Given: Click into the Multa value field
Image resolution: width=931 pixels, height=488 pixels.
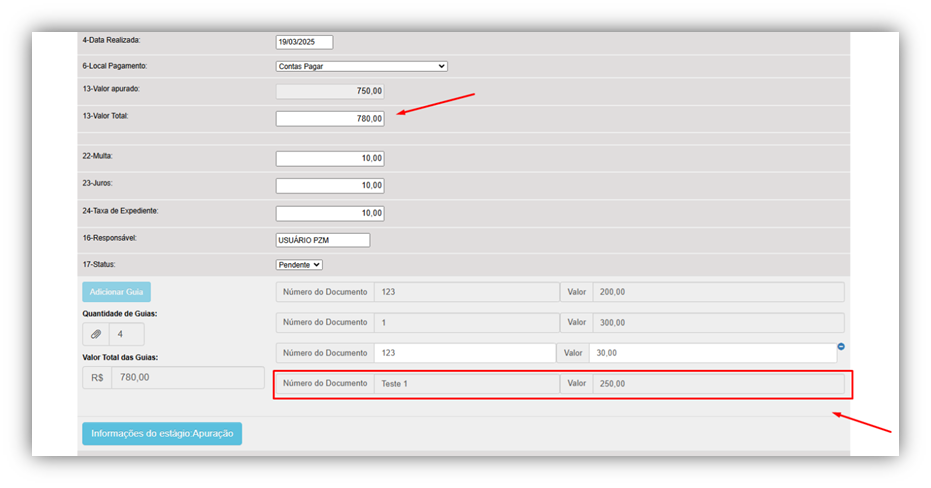Looking at the screenshot, I should pyautogui.click(x=329, y=158).
